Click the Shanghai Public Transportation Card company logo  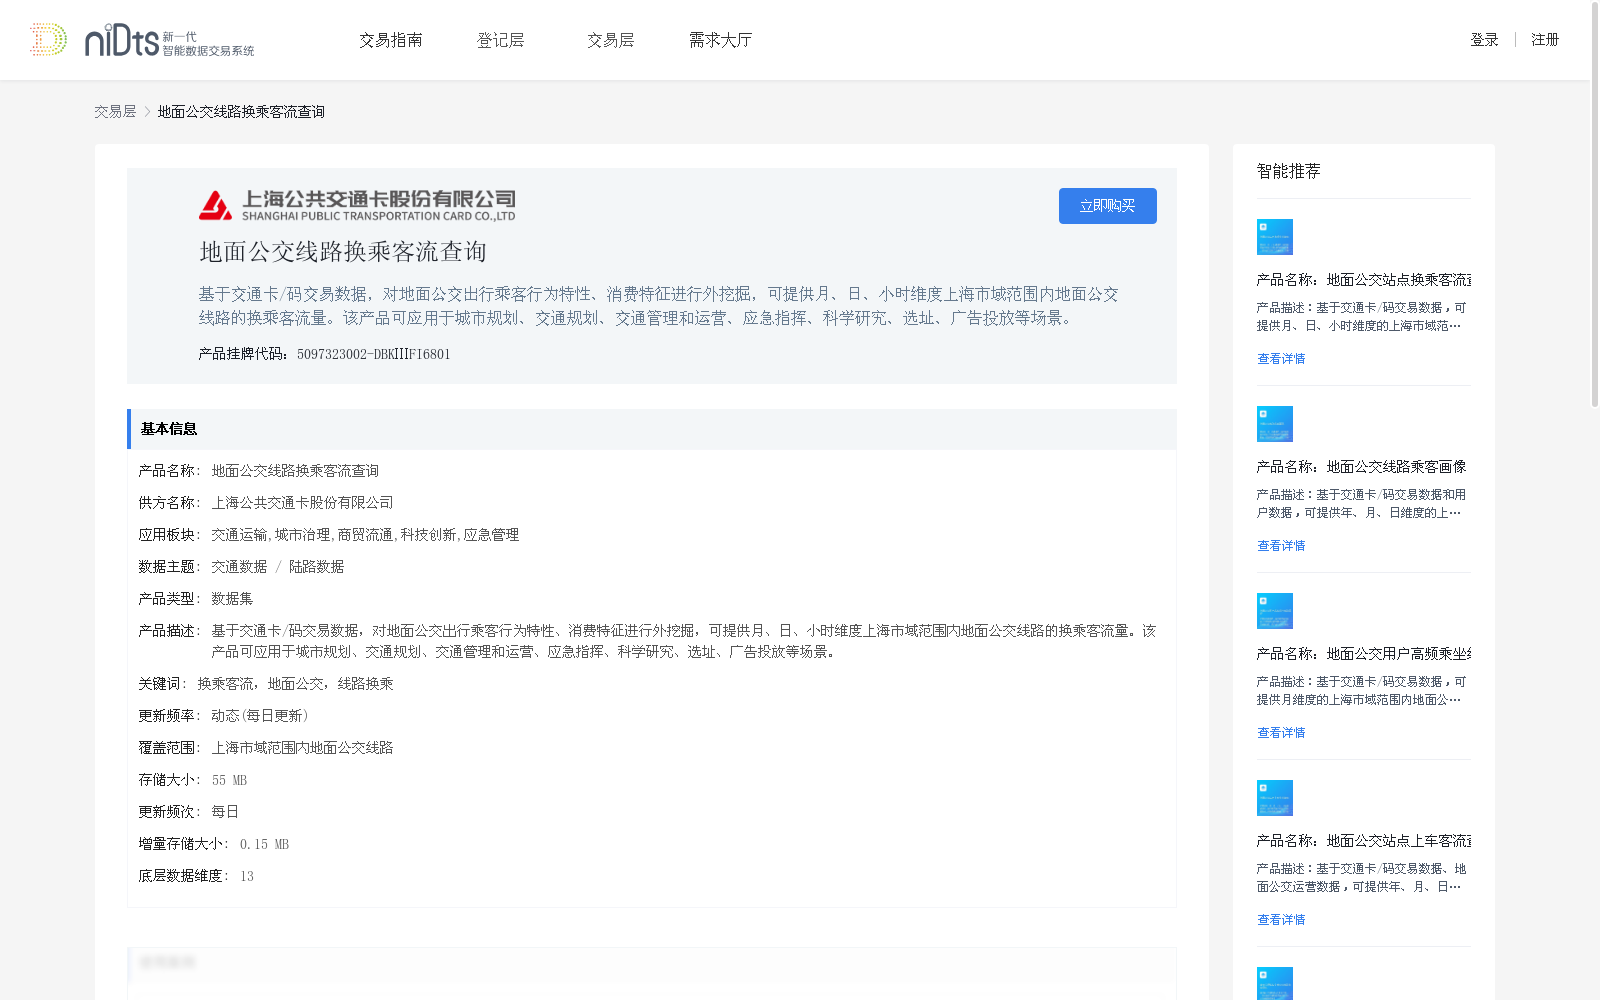tap(357, 205)
